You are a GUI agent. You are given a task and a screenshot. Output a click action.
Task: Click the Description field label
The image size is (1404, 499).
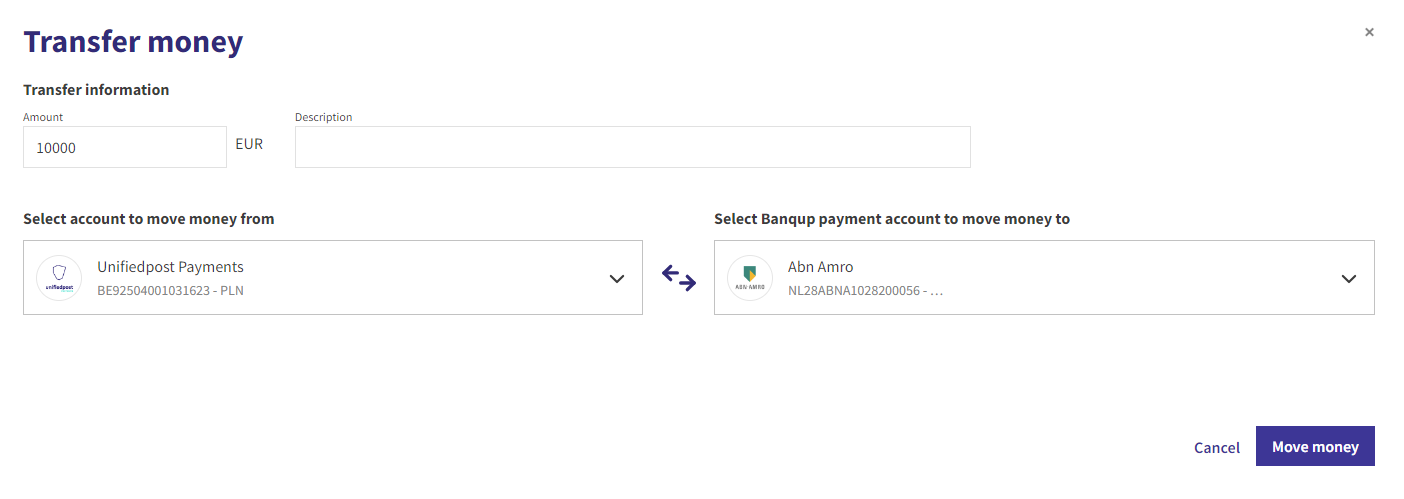(x=324, y=117)
